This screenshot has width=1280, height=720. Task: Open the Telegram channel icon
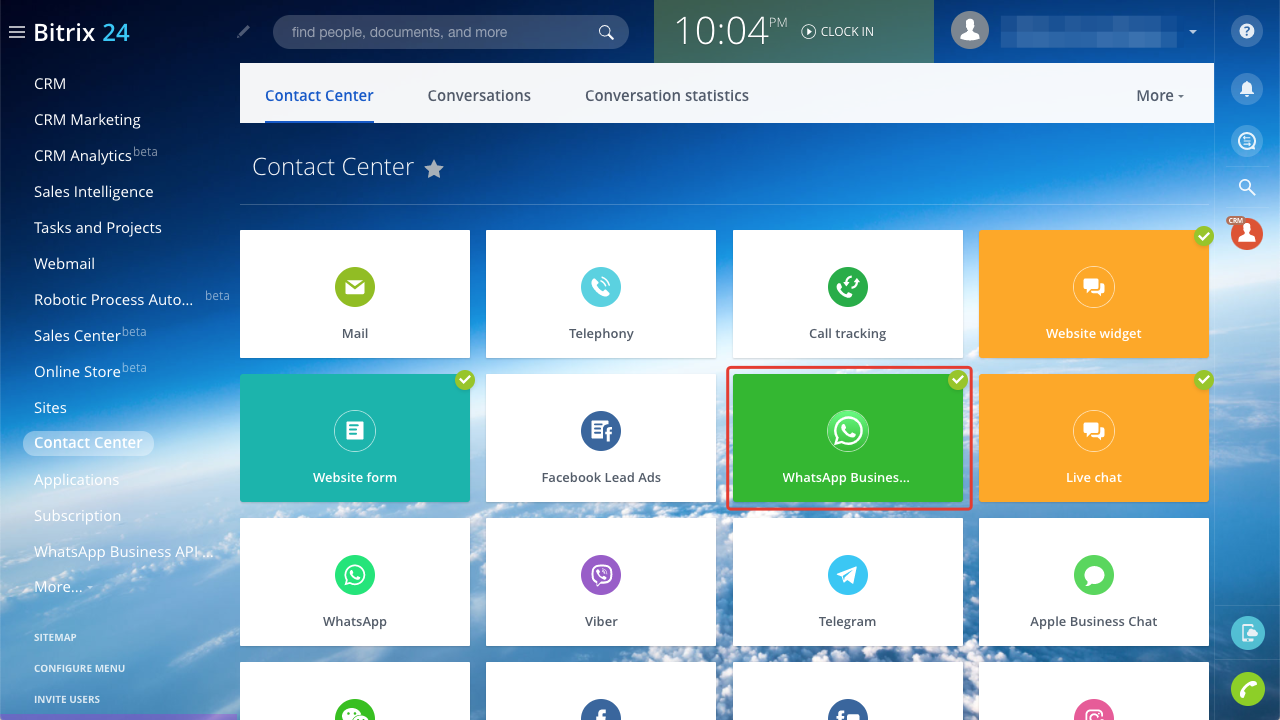pos(847,575)
